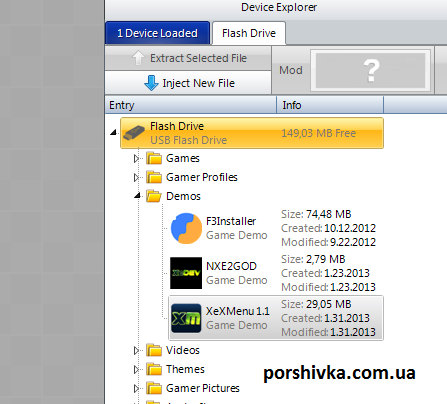Image resolution: width=447 pixels, height=404 pixels.
Task: Click the Mod question mark placeholder
Action: tap(371, 70)
